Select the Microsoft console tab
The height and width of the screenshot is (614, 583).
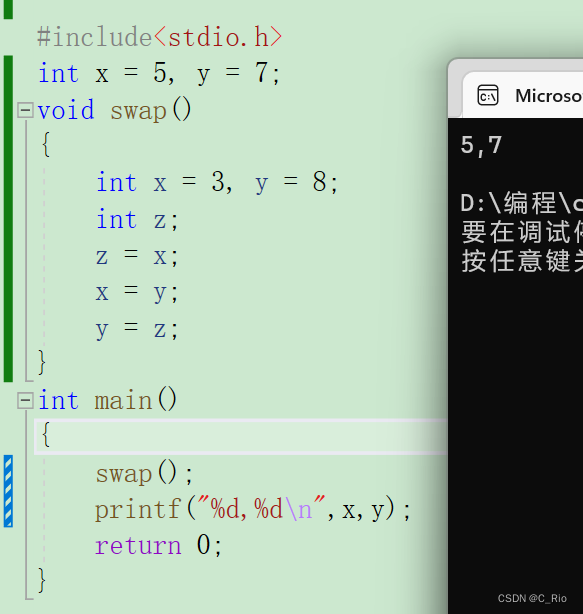click(x=523, y=95)
